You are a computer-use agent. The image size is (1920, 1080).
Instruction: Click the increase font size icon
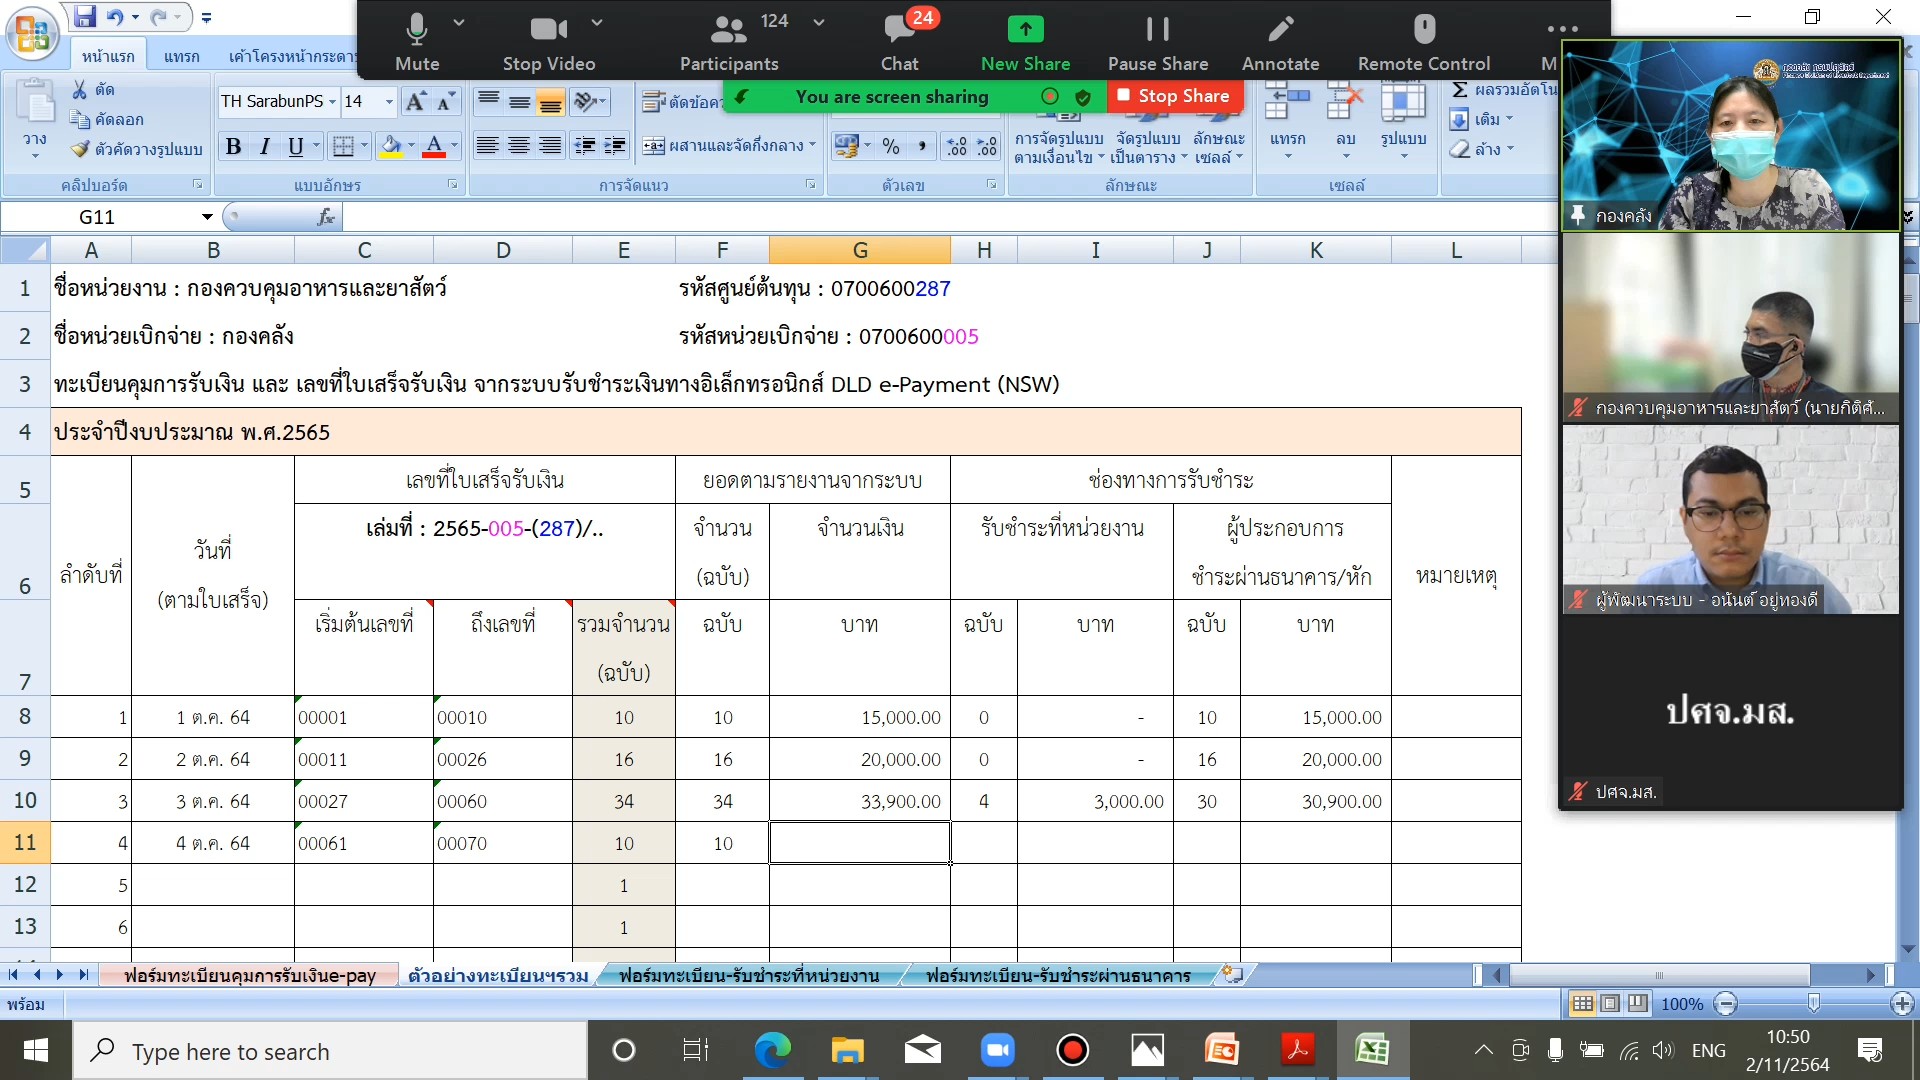coord(415,101)
